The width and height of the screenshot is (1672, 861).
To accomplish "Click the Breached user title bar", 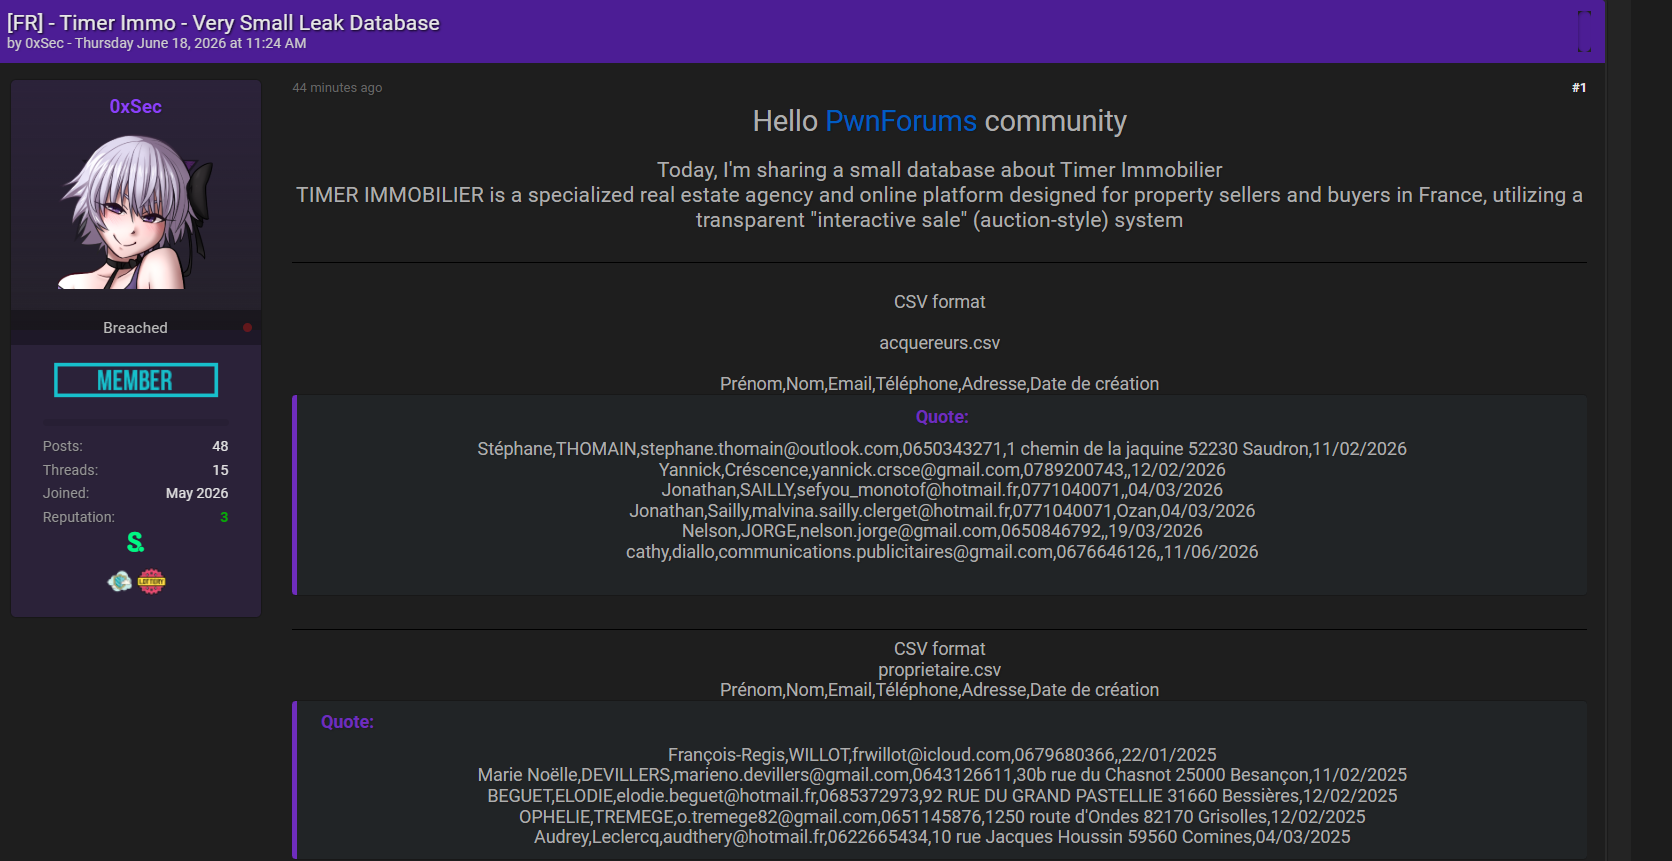I will pos(136,328).
